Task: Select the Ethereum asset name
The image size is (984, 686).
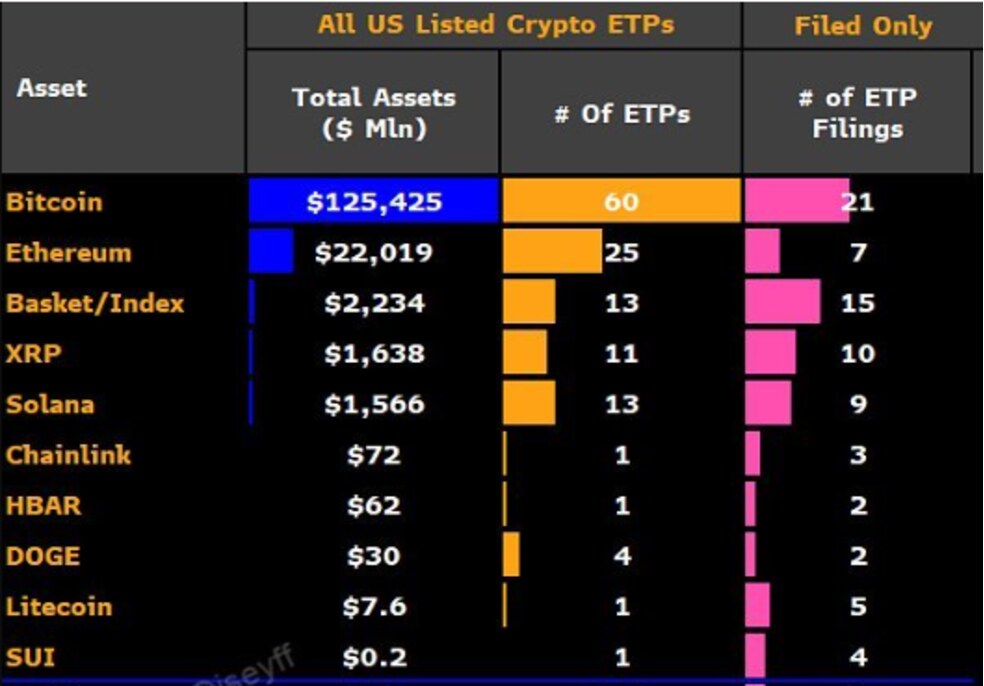Action: point(68,252)
